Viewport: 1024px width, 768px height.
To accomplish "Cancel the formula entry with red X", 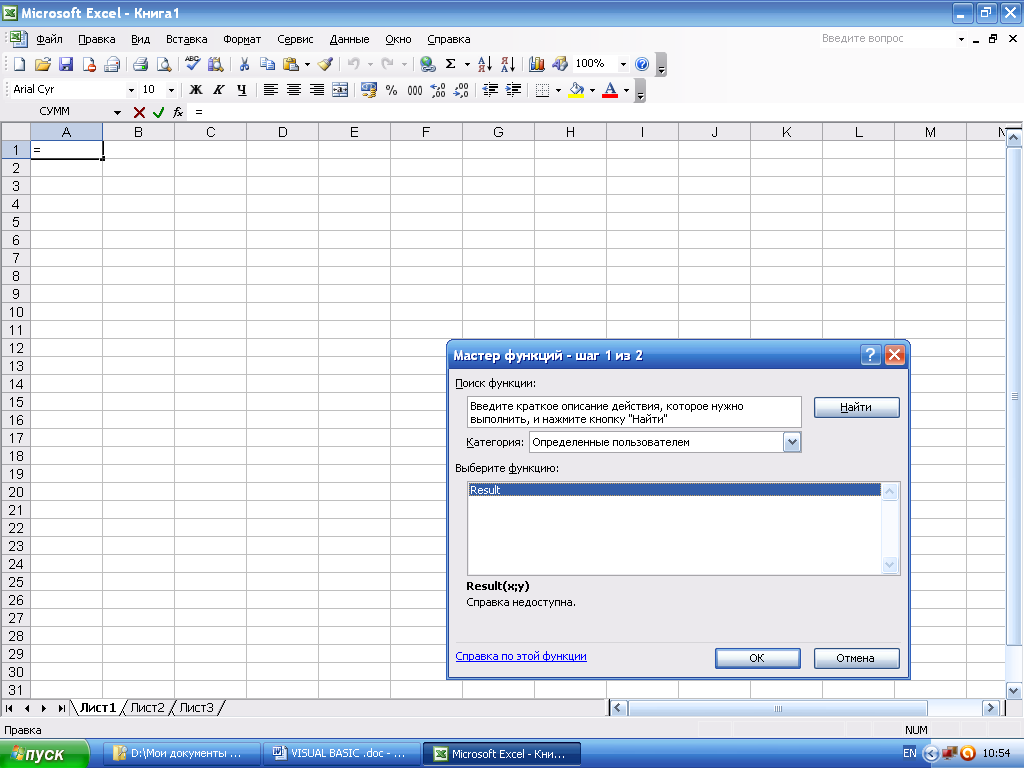I will pos(138,112).
